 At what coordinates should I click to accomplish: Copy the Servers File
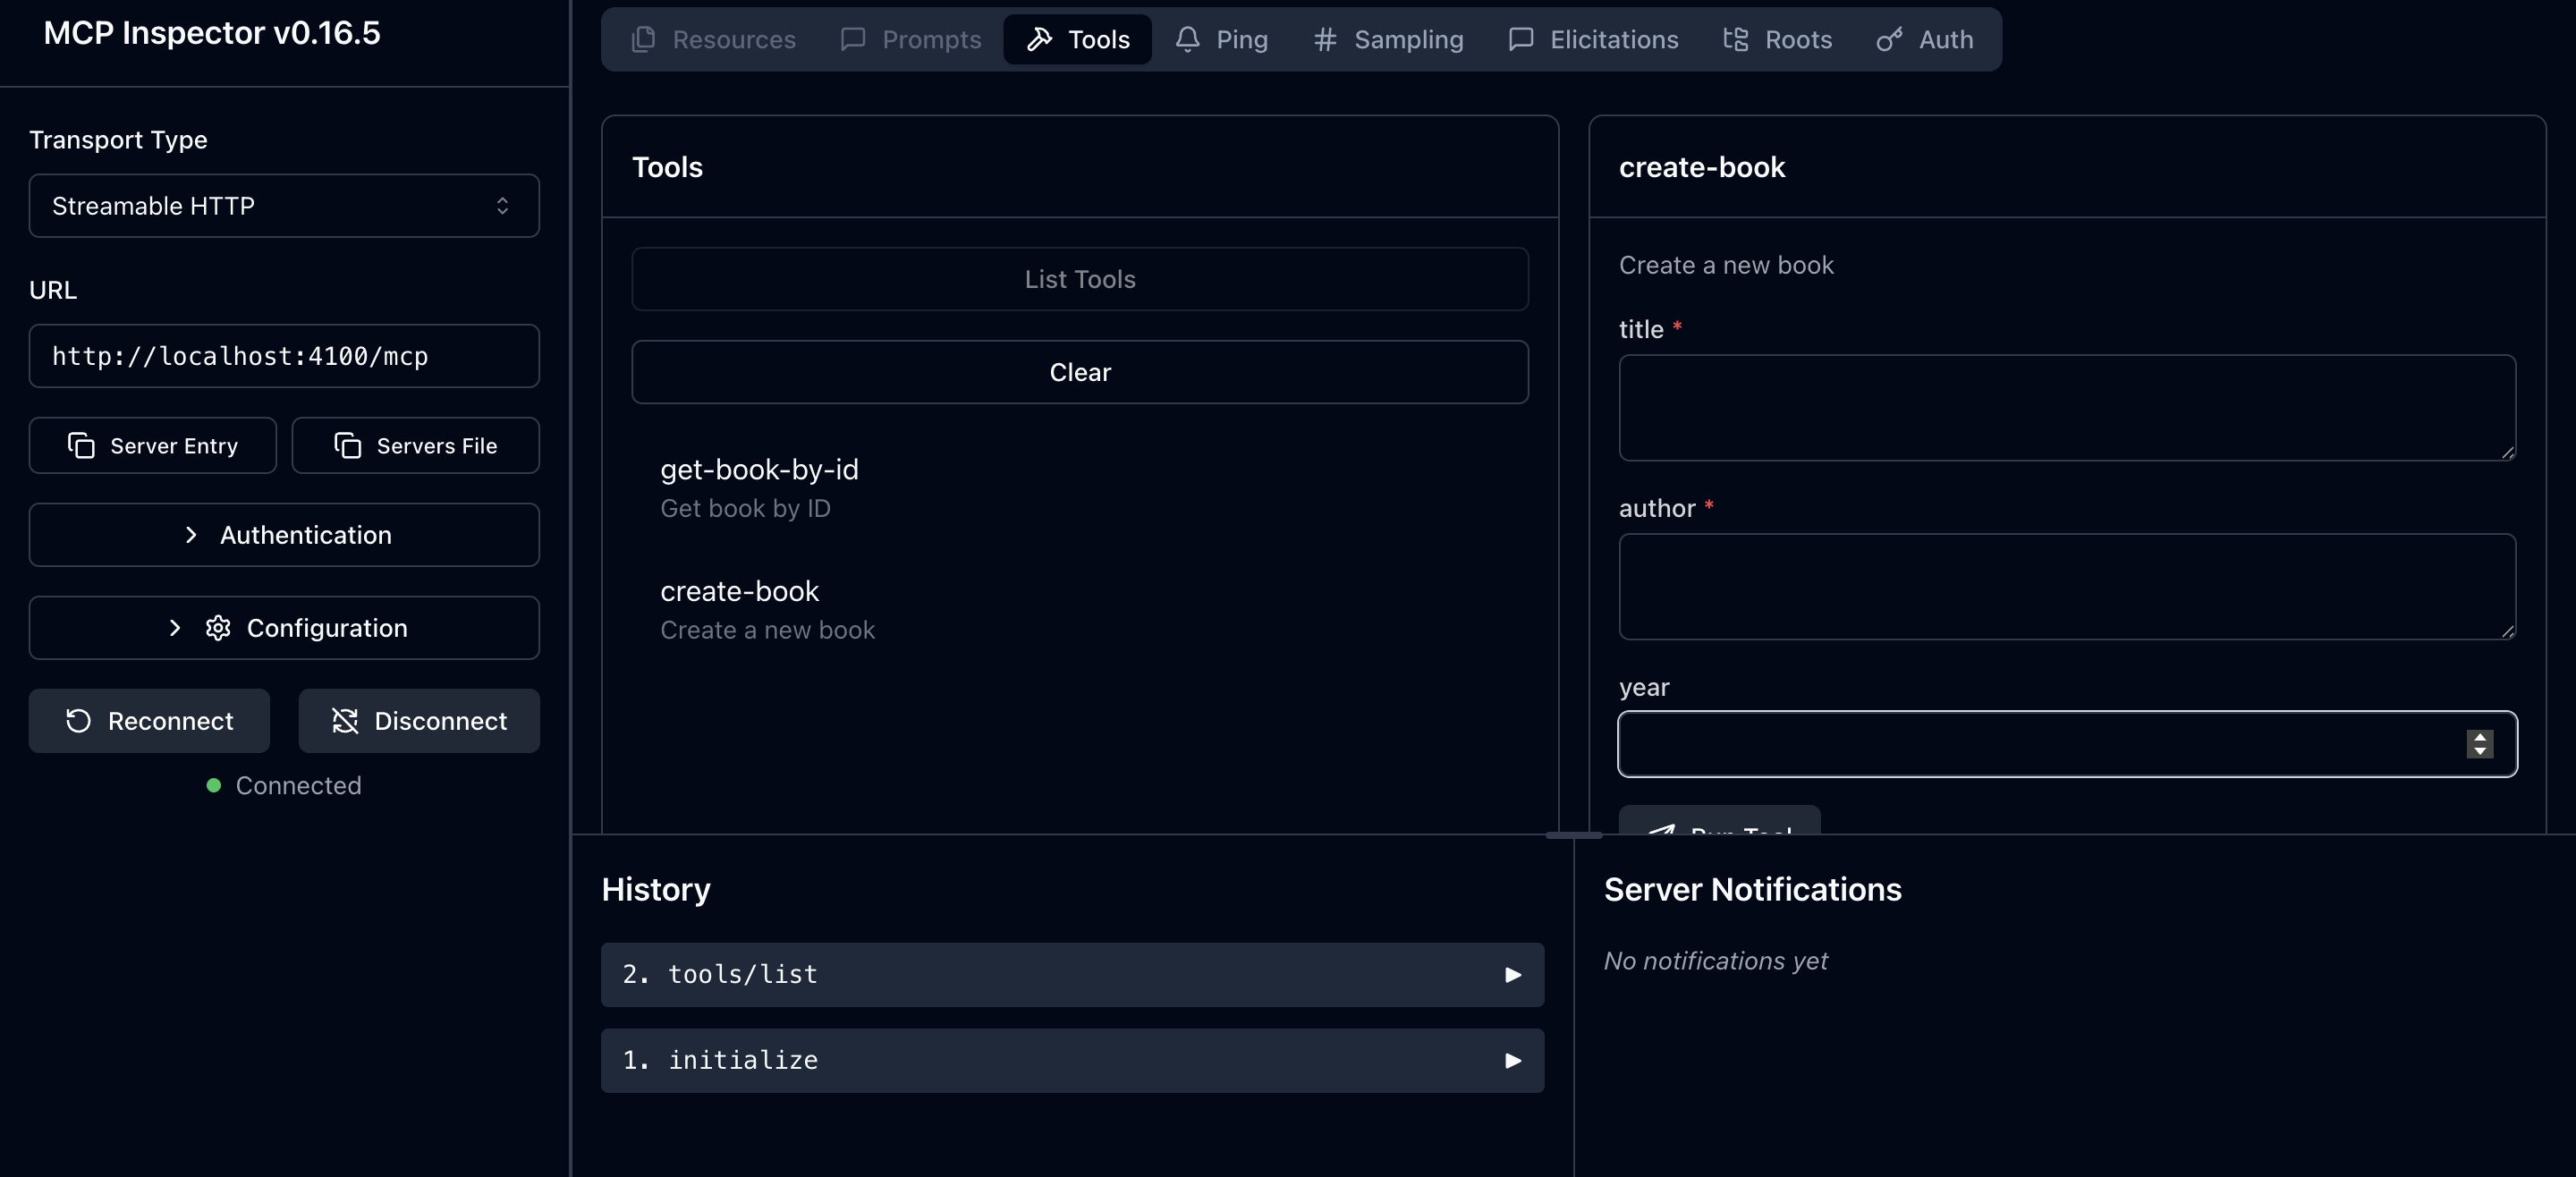[416, 445]
